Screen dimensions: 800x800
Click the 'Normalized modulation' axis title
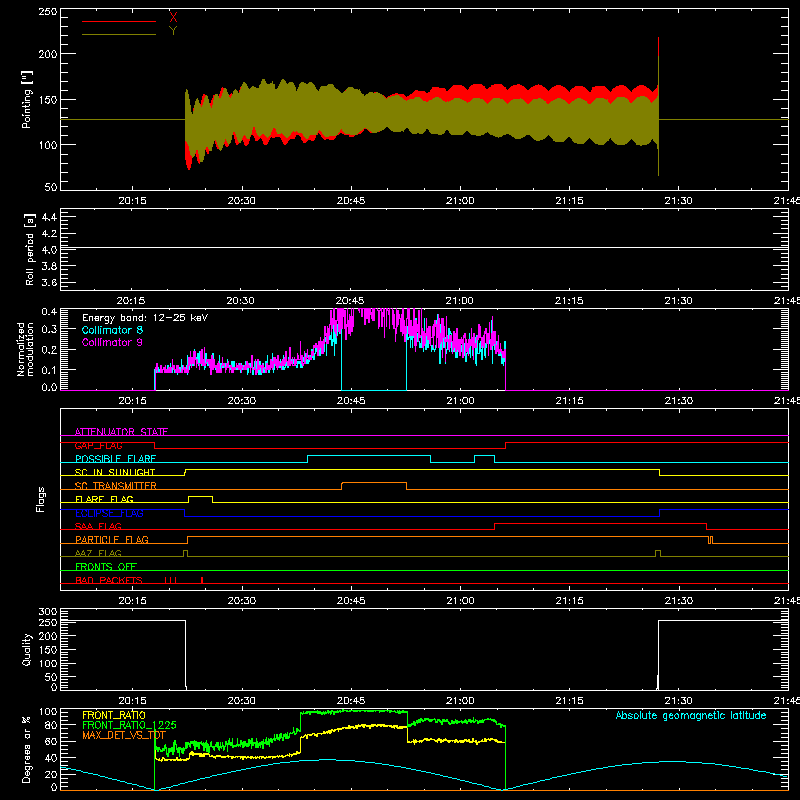point(25,349)
